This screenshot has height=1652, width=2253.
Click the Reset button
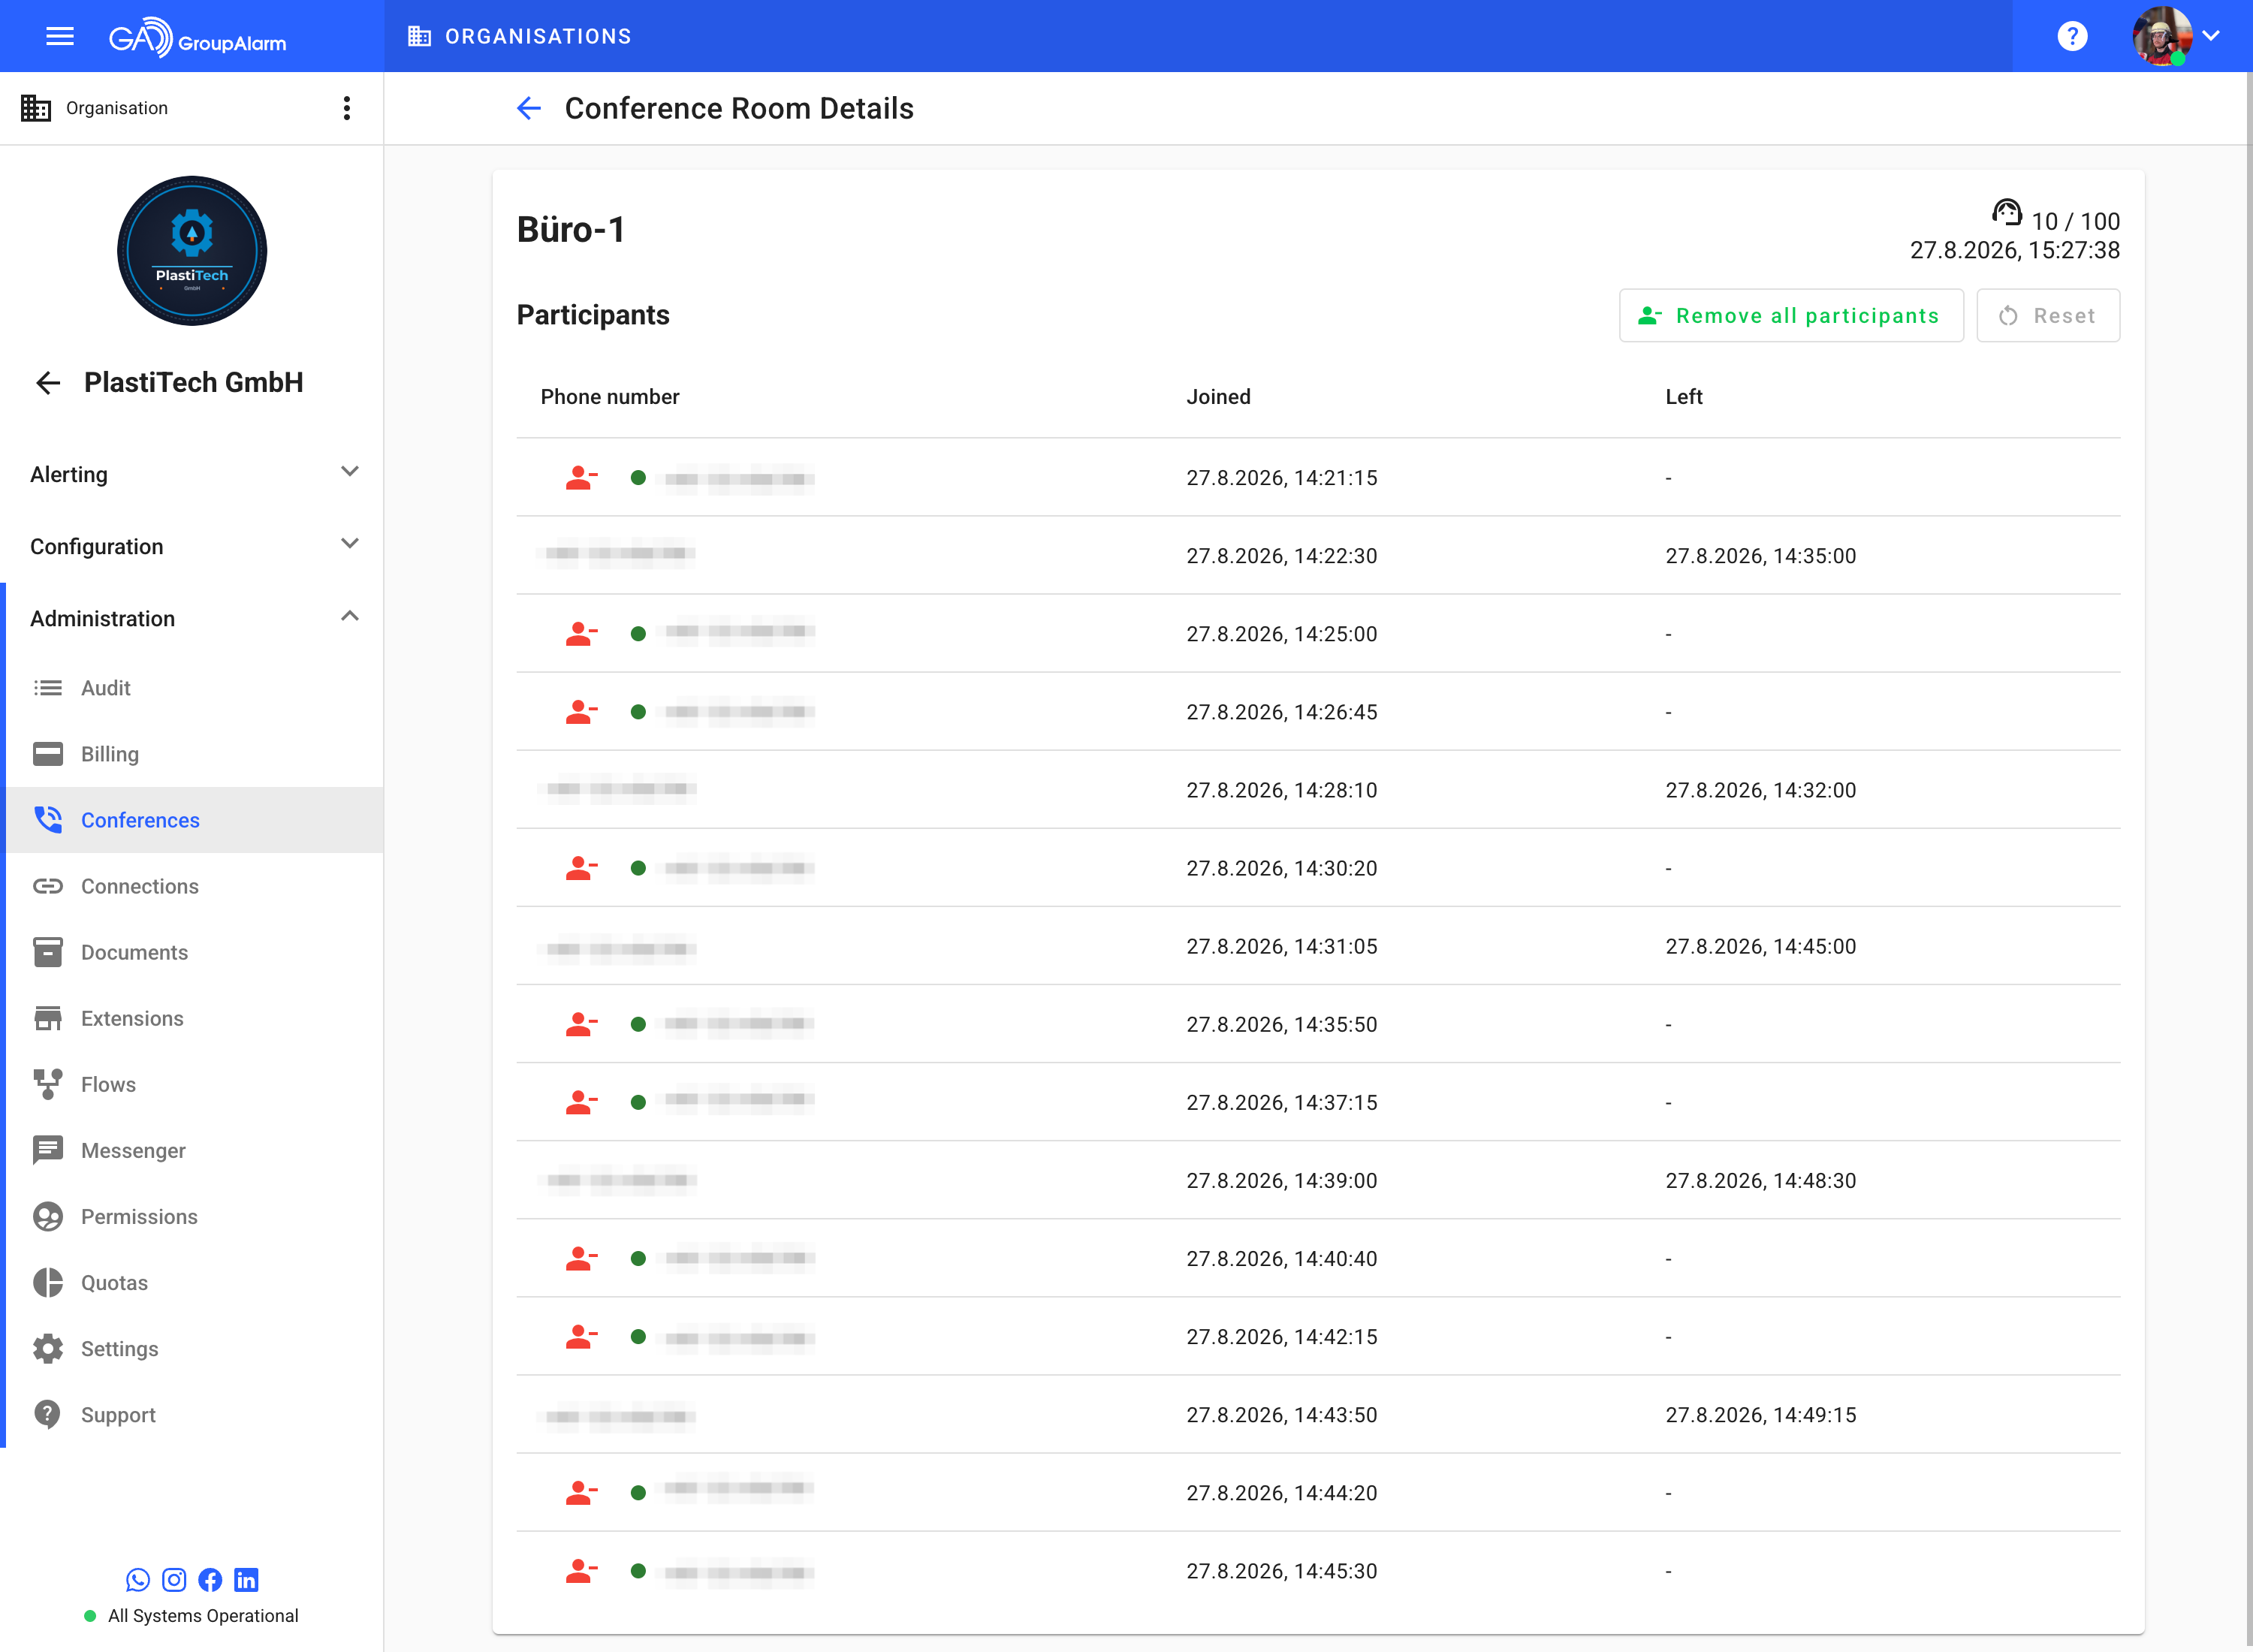point(2047,316)
